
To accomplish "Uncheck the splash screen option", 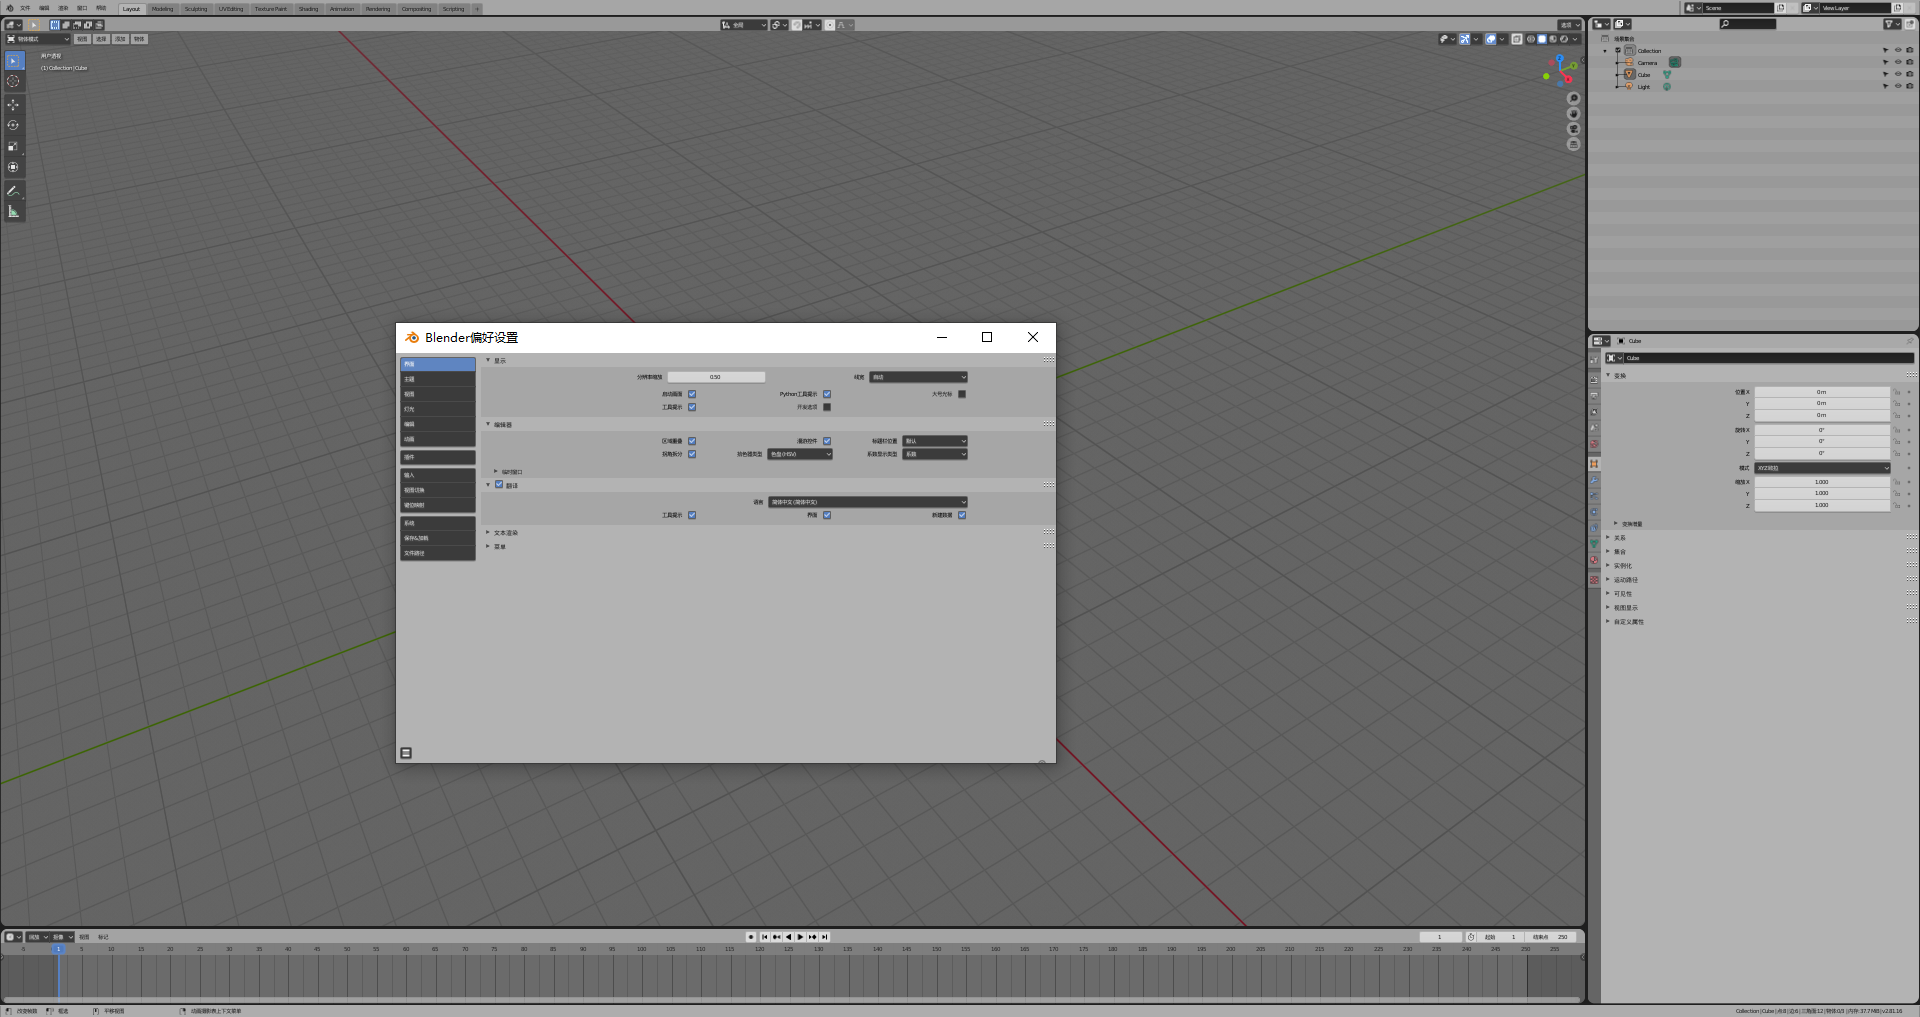I will (x=691, y=394).
